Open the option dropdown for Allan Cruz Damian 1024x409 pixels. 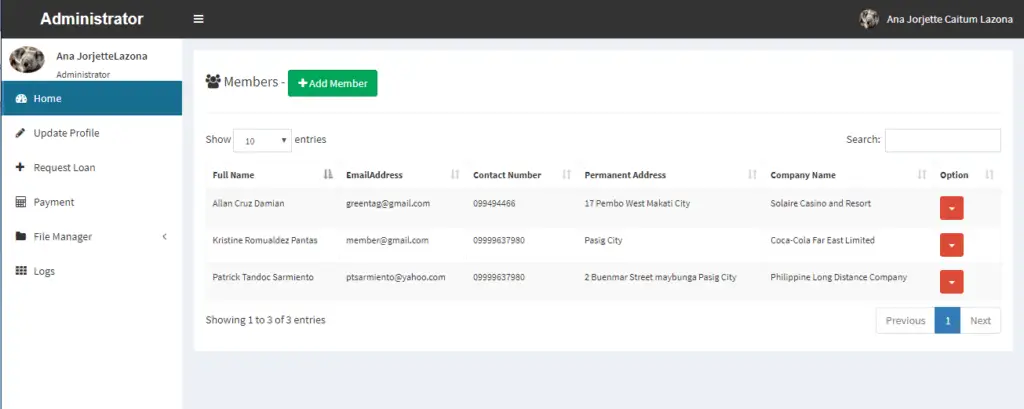(x=952, y=208)
